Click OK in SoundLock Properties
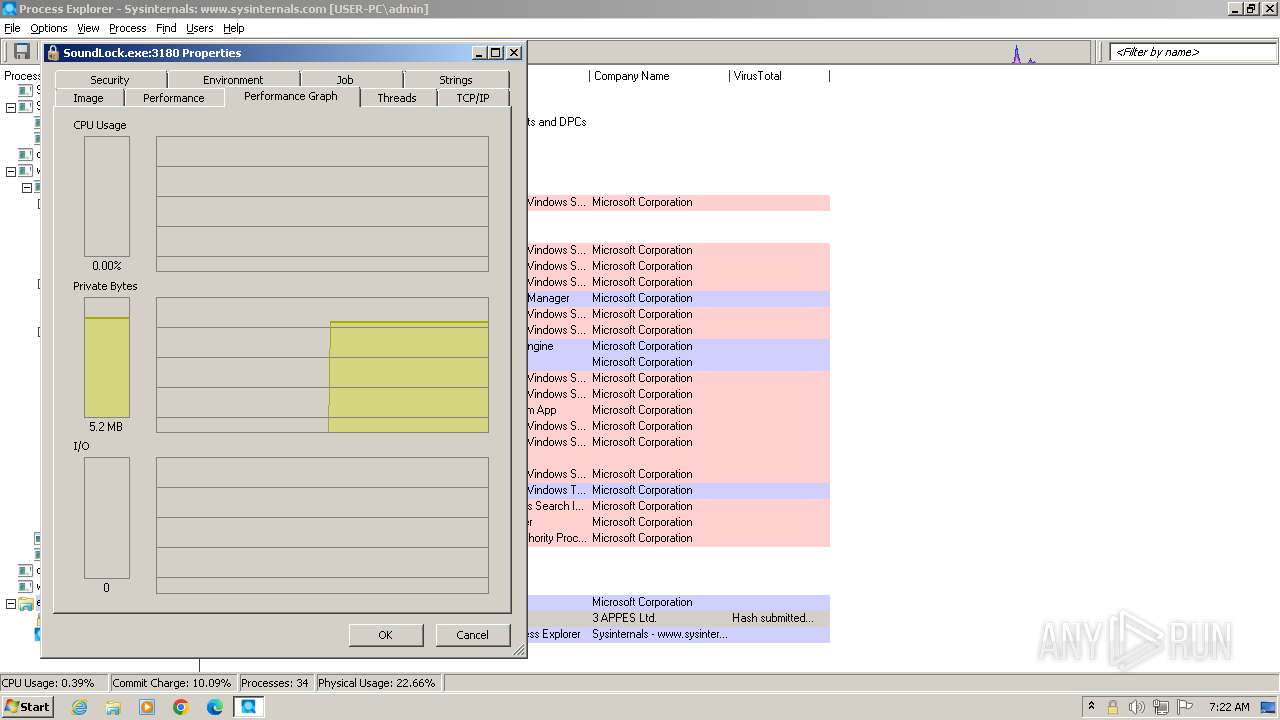Screen dimensions: 1280x720 pos(385,635)
